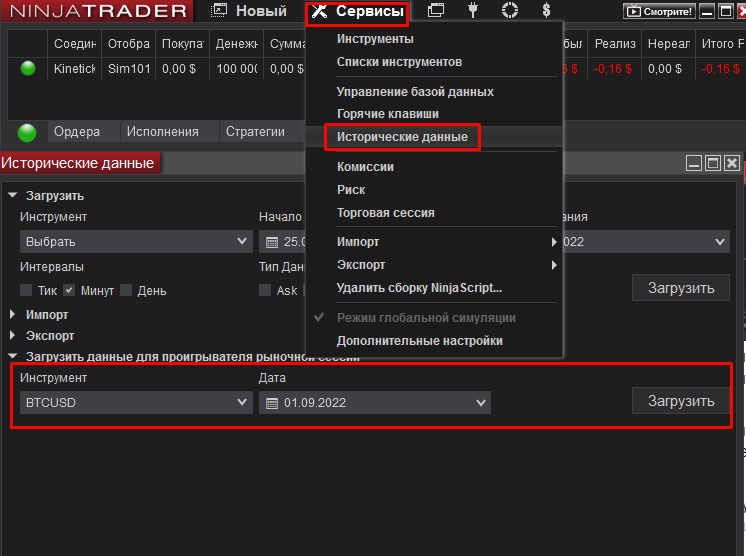Screen dimensions: 746x556
Task: Open the Новый menu
Action: [x=249, y=11]
